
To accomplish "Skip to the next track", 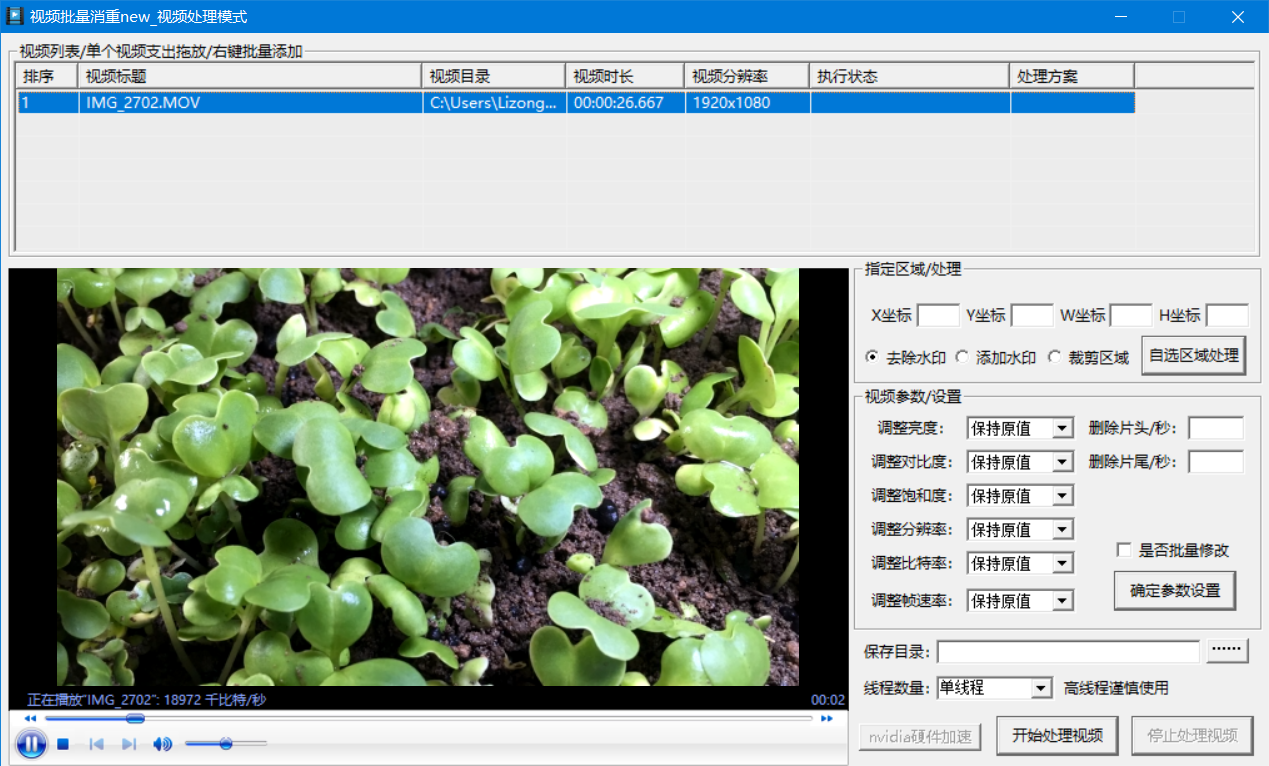I will point(129,744).
